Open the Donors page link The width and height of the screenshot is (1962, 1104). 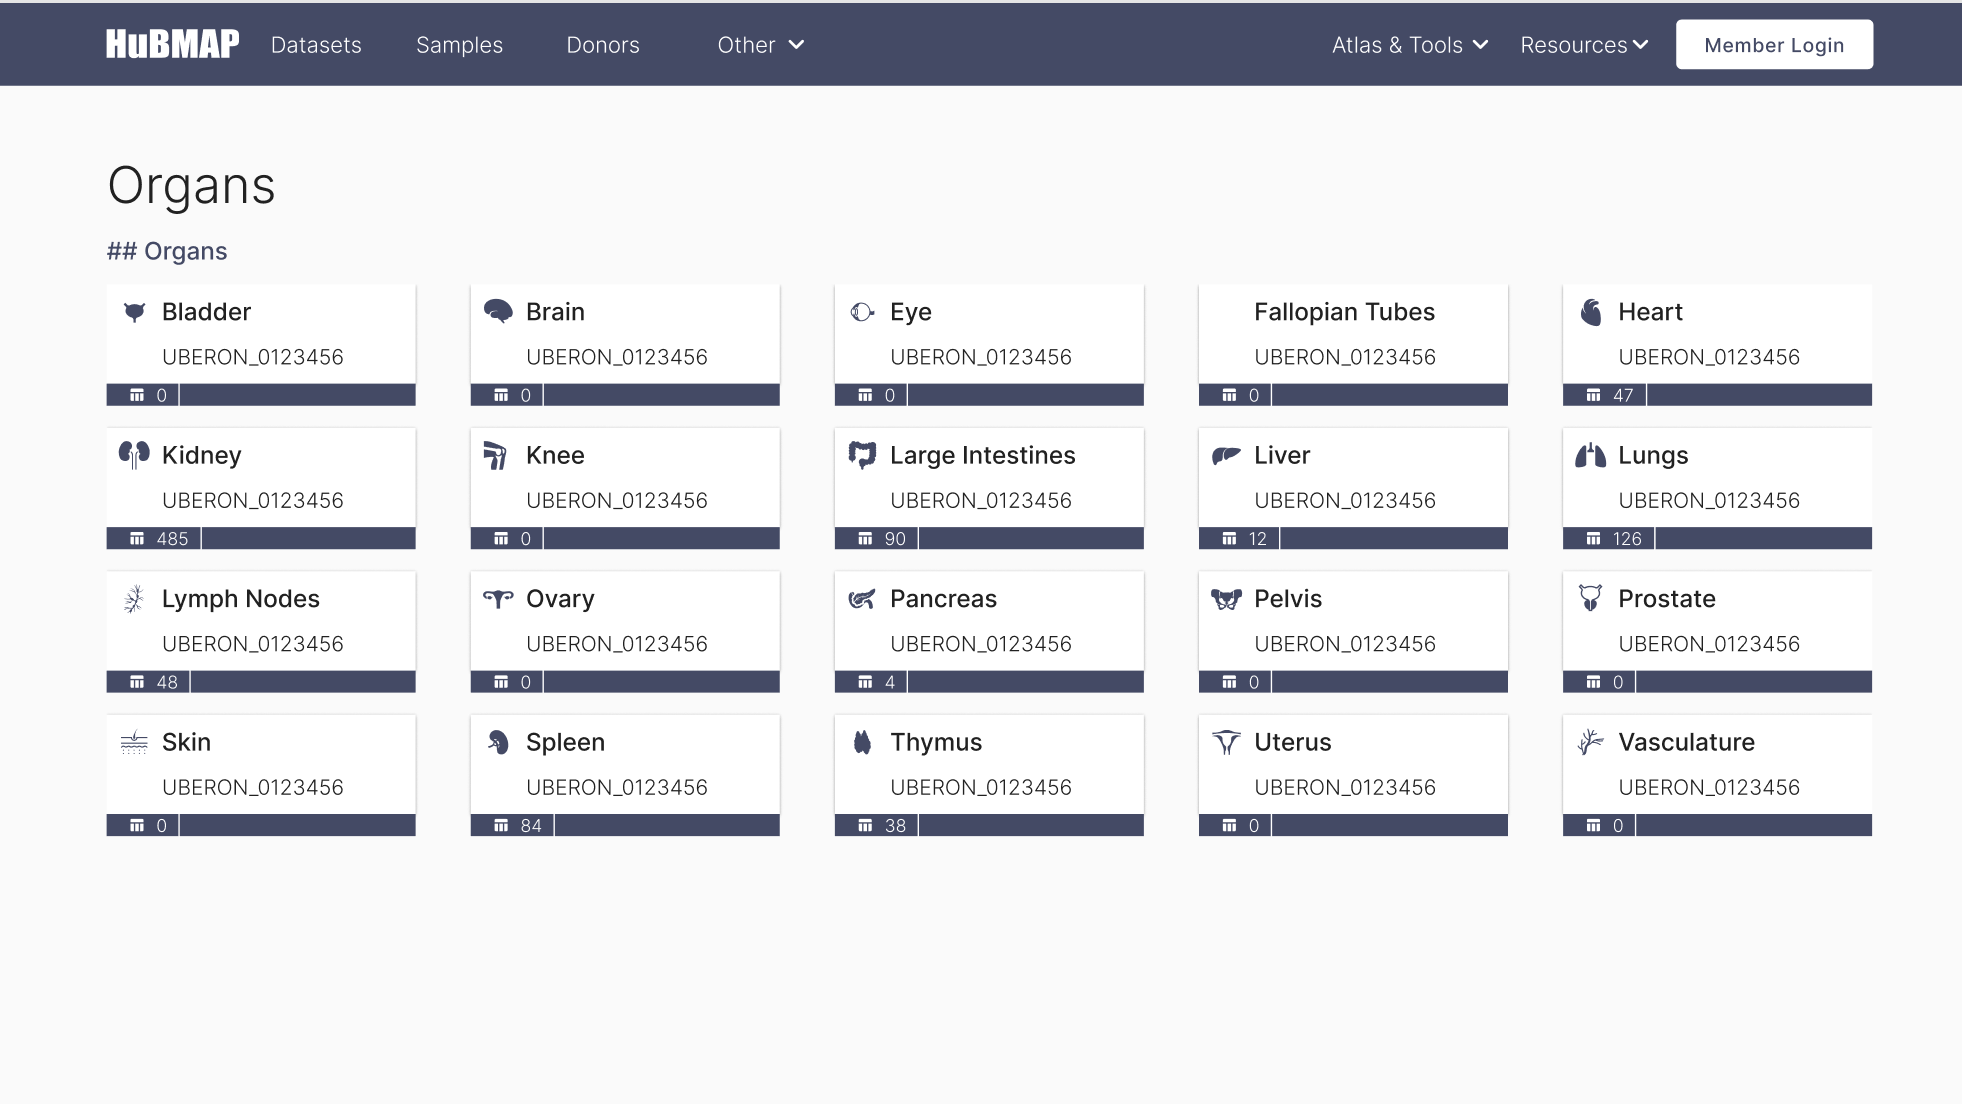[x=602, y=44]
